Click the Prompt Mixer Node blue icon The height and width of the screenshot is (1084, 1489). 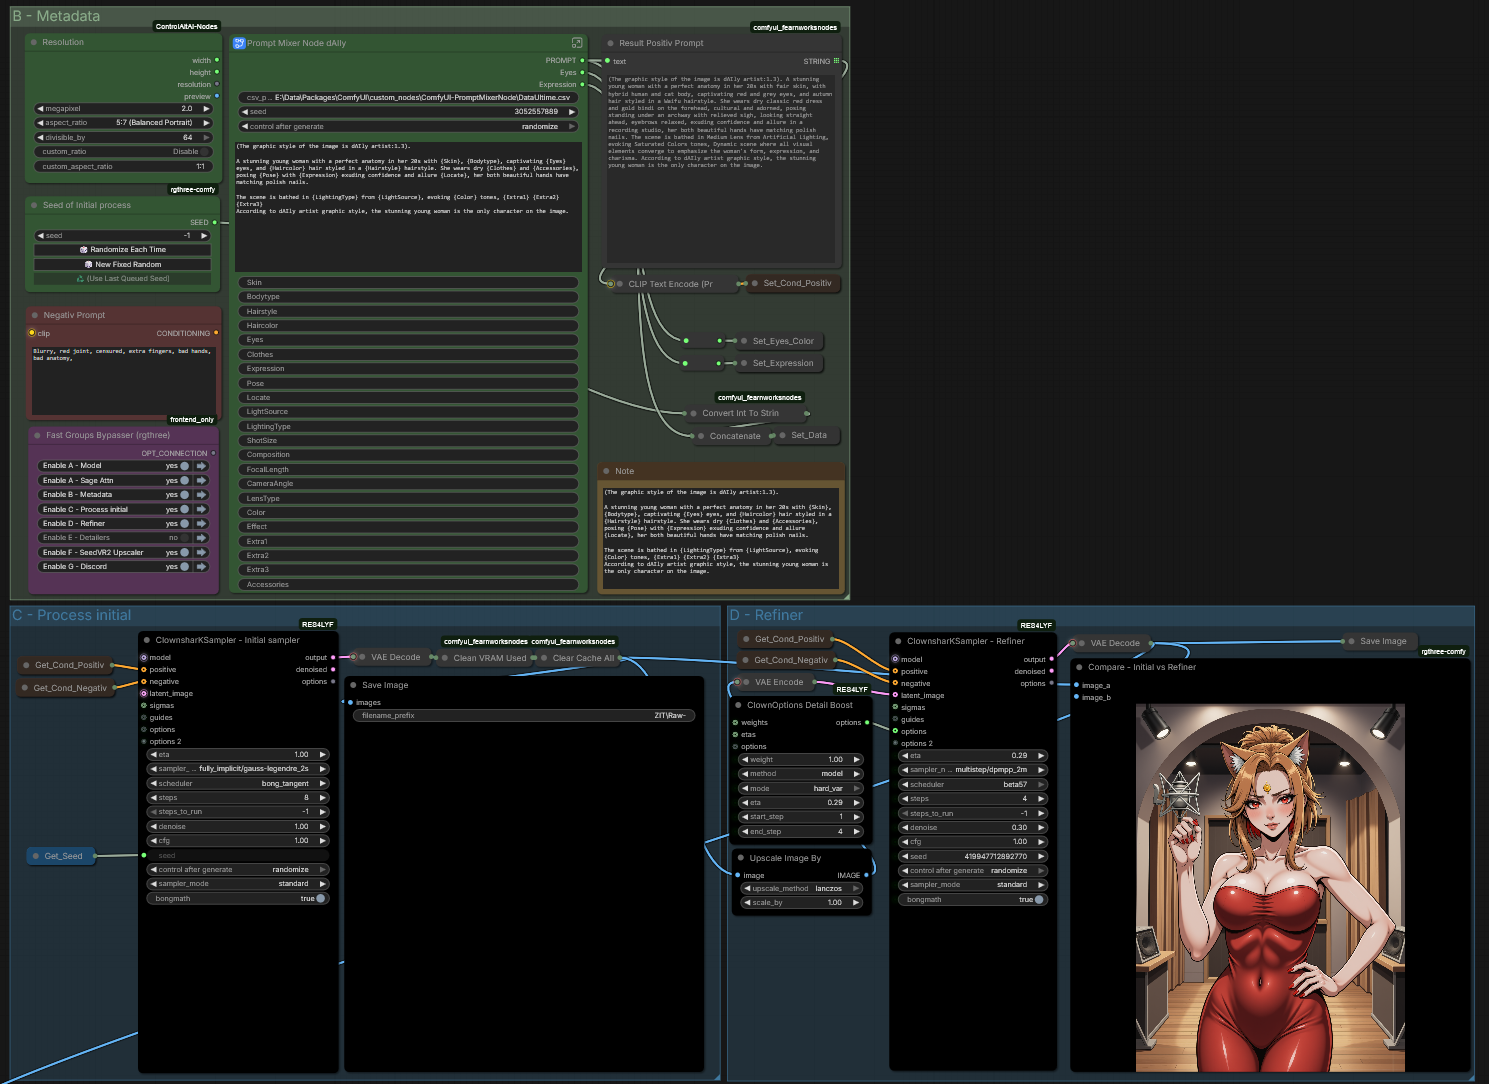click(x=239, y=43)
